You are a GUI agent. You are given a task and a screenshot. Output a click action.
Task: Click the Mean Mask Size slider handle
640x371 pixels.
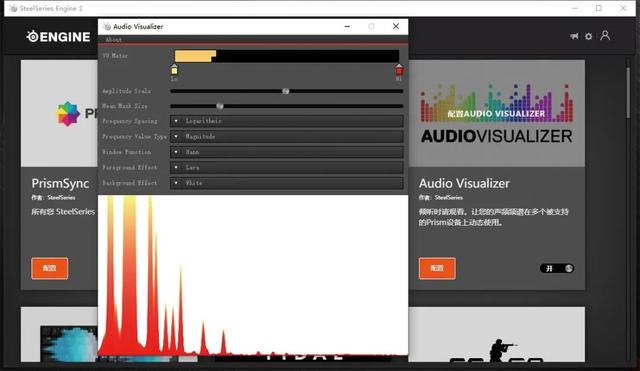coord(220,106)
